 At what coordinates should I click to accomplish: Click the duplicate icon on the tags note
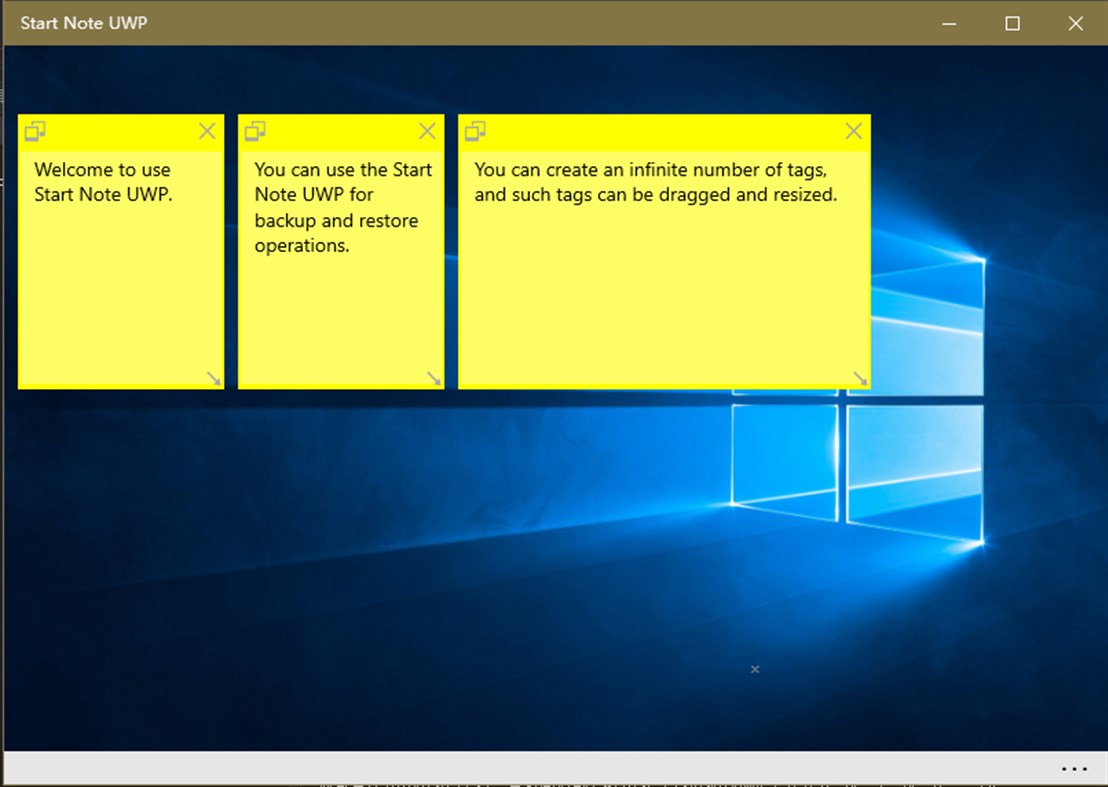pyautogui.click(x=475, y=130)
